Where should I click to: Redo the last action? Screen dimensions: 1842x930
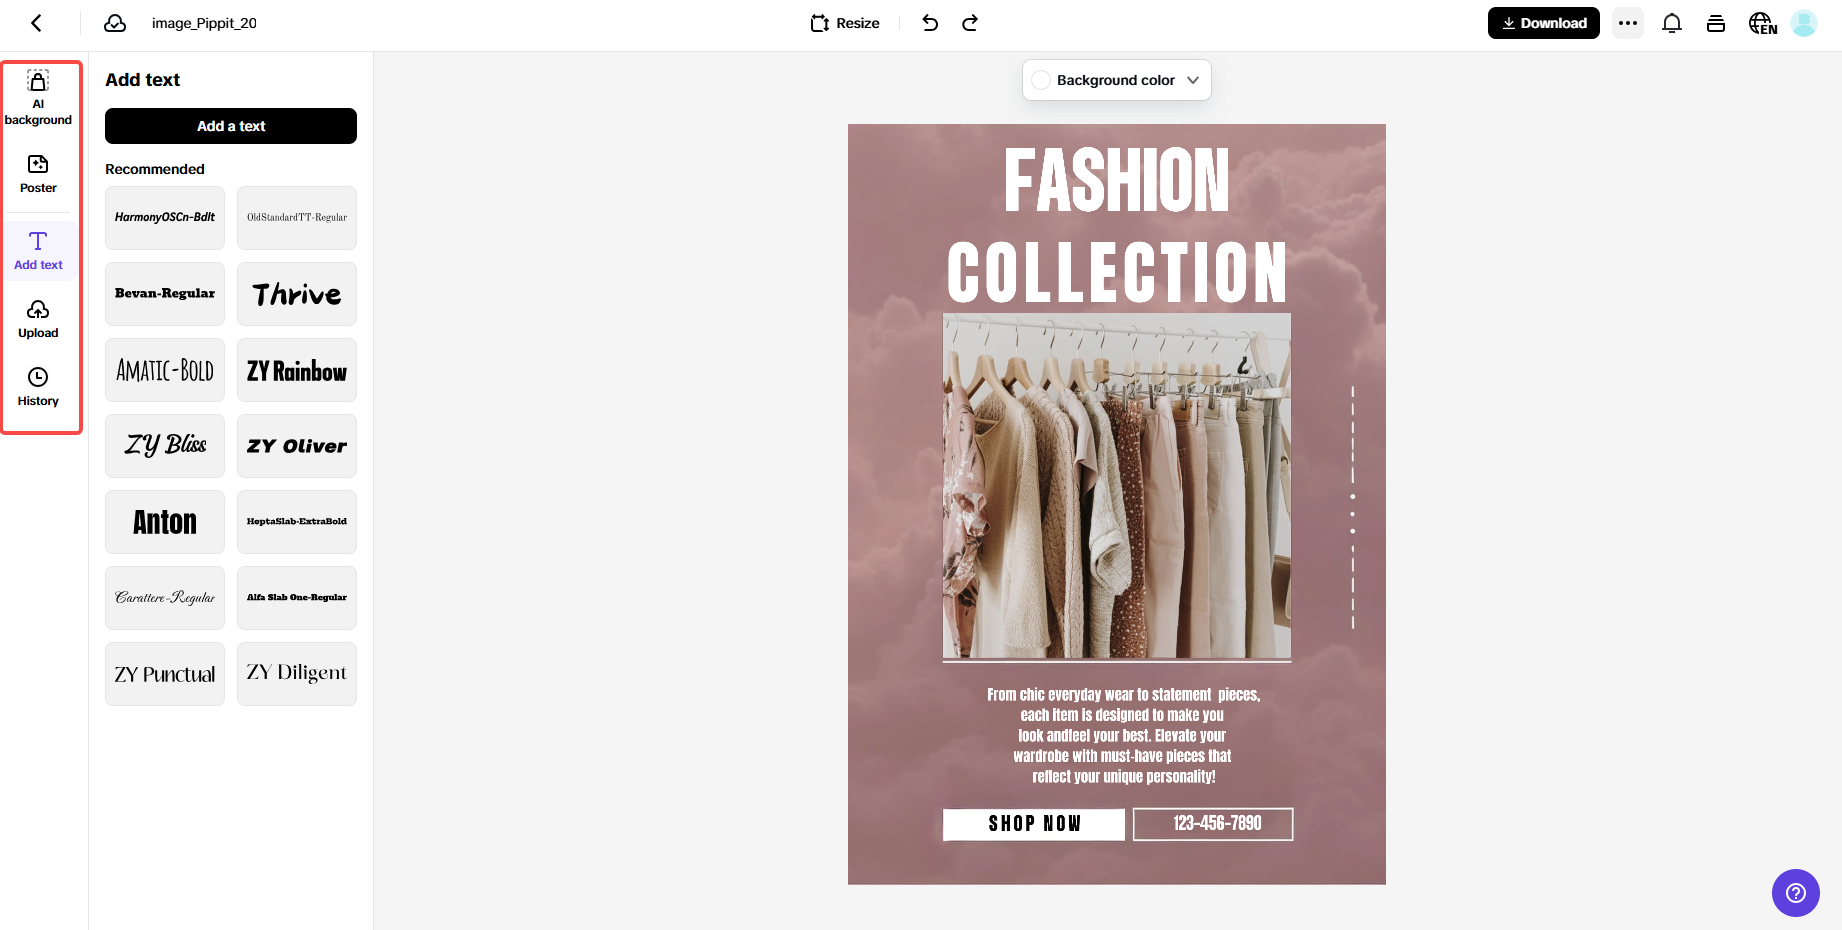(x=968, y=22)
